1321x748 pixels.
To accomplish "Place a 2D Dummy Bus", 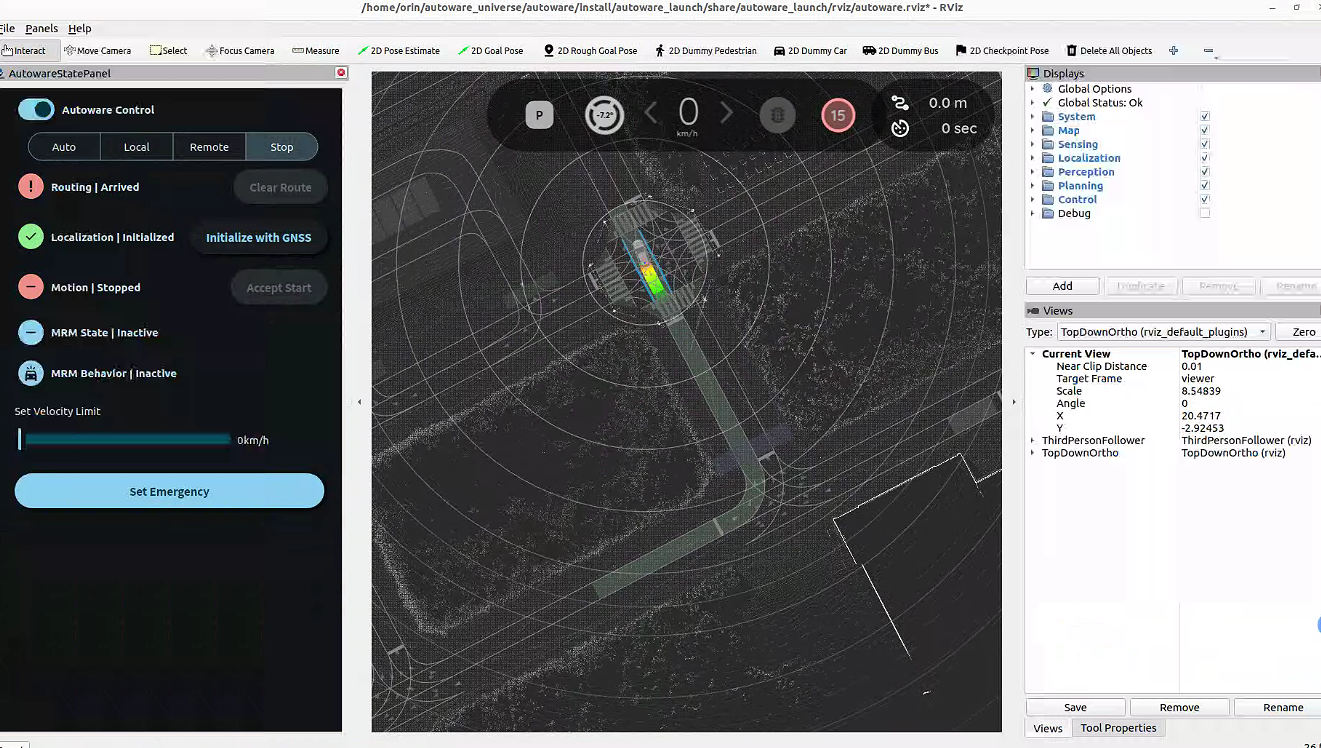I will pos(900,50).
